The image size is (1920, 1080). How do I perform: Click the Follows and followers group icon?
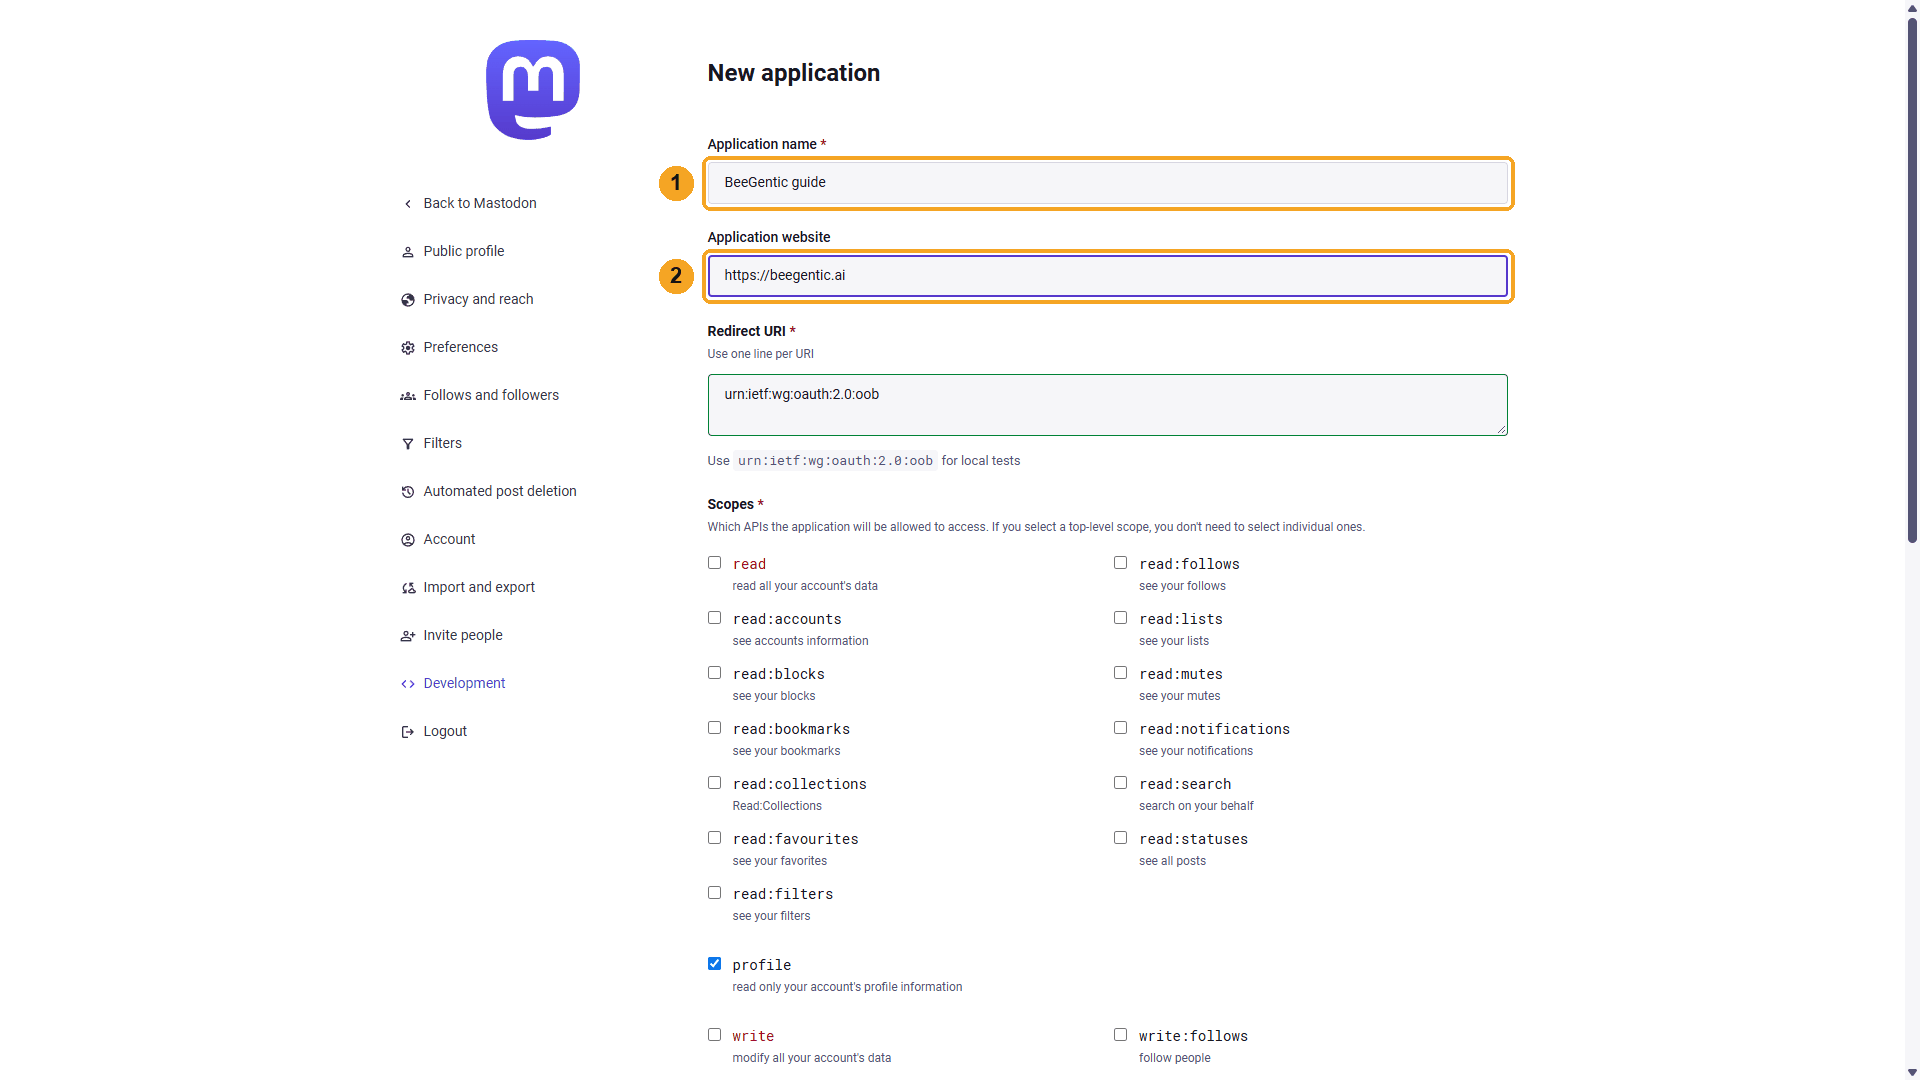[408, 396]
